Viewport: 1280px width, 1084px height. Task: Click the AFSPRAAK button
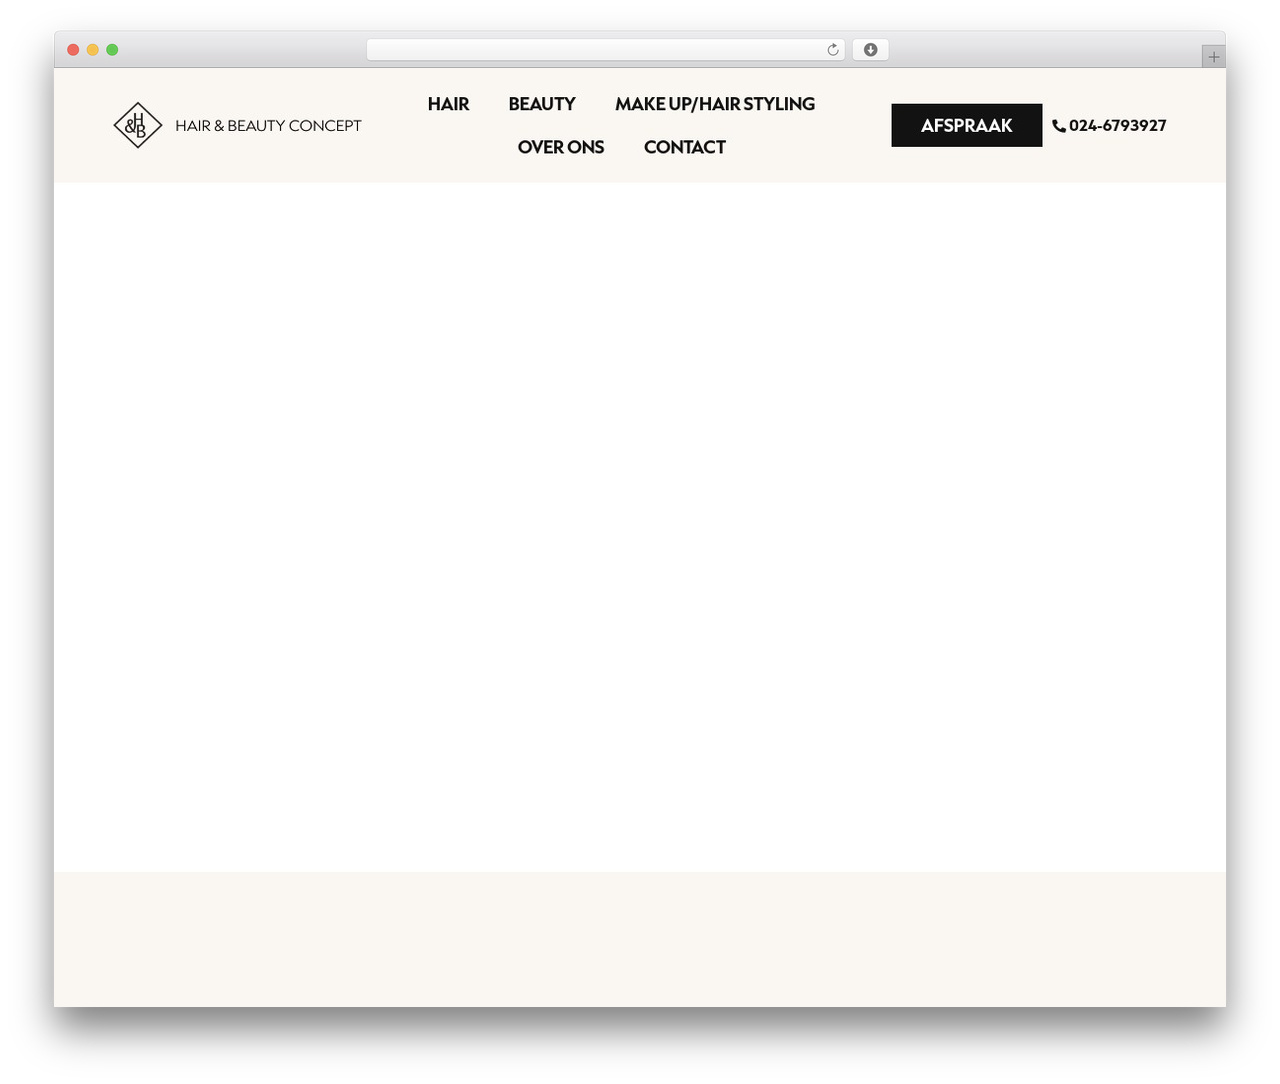[967, 125]
